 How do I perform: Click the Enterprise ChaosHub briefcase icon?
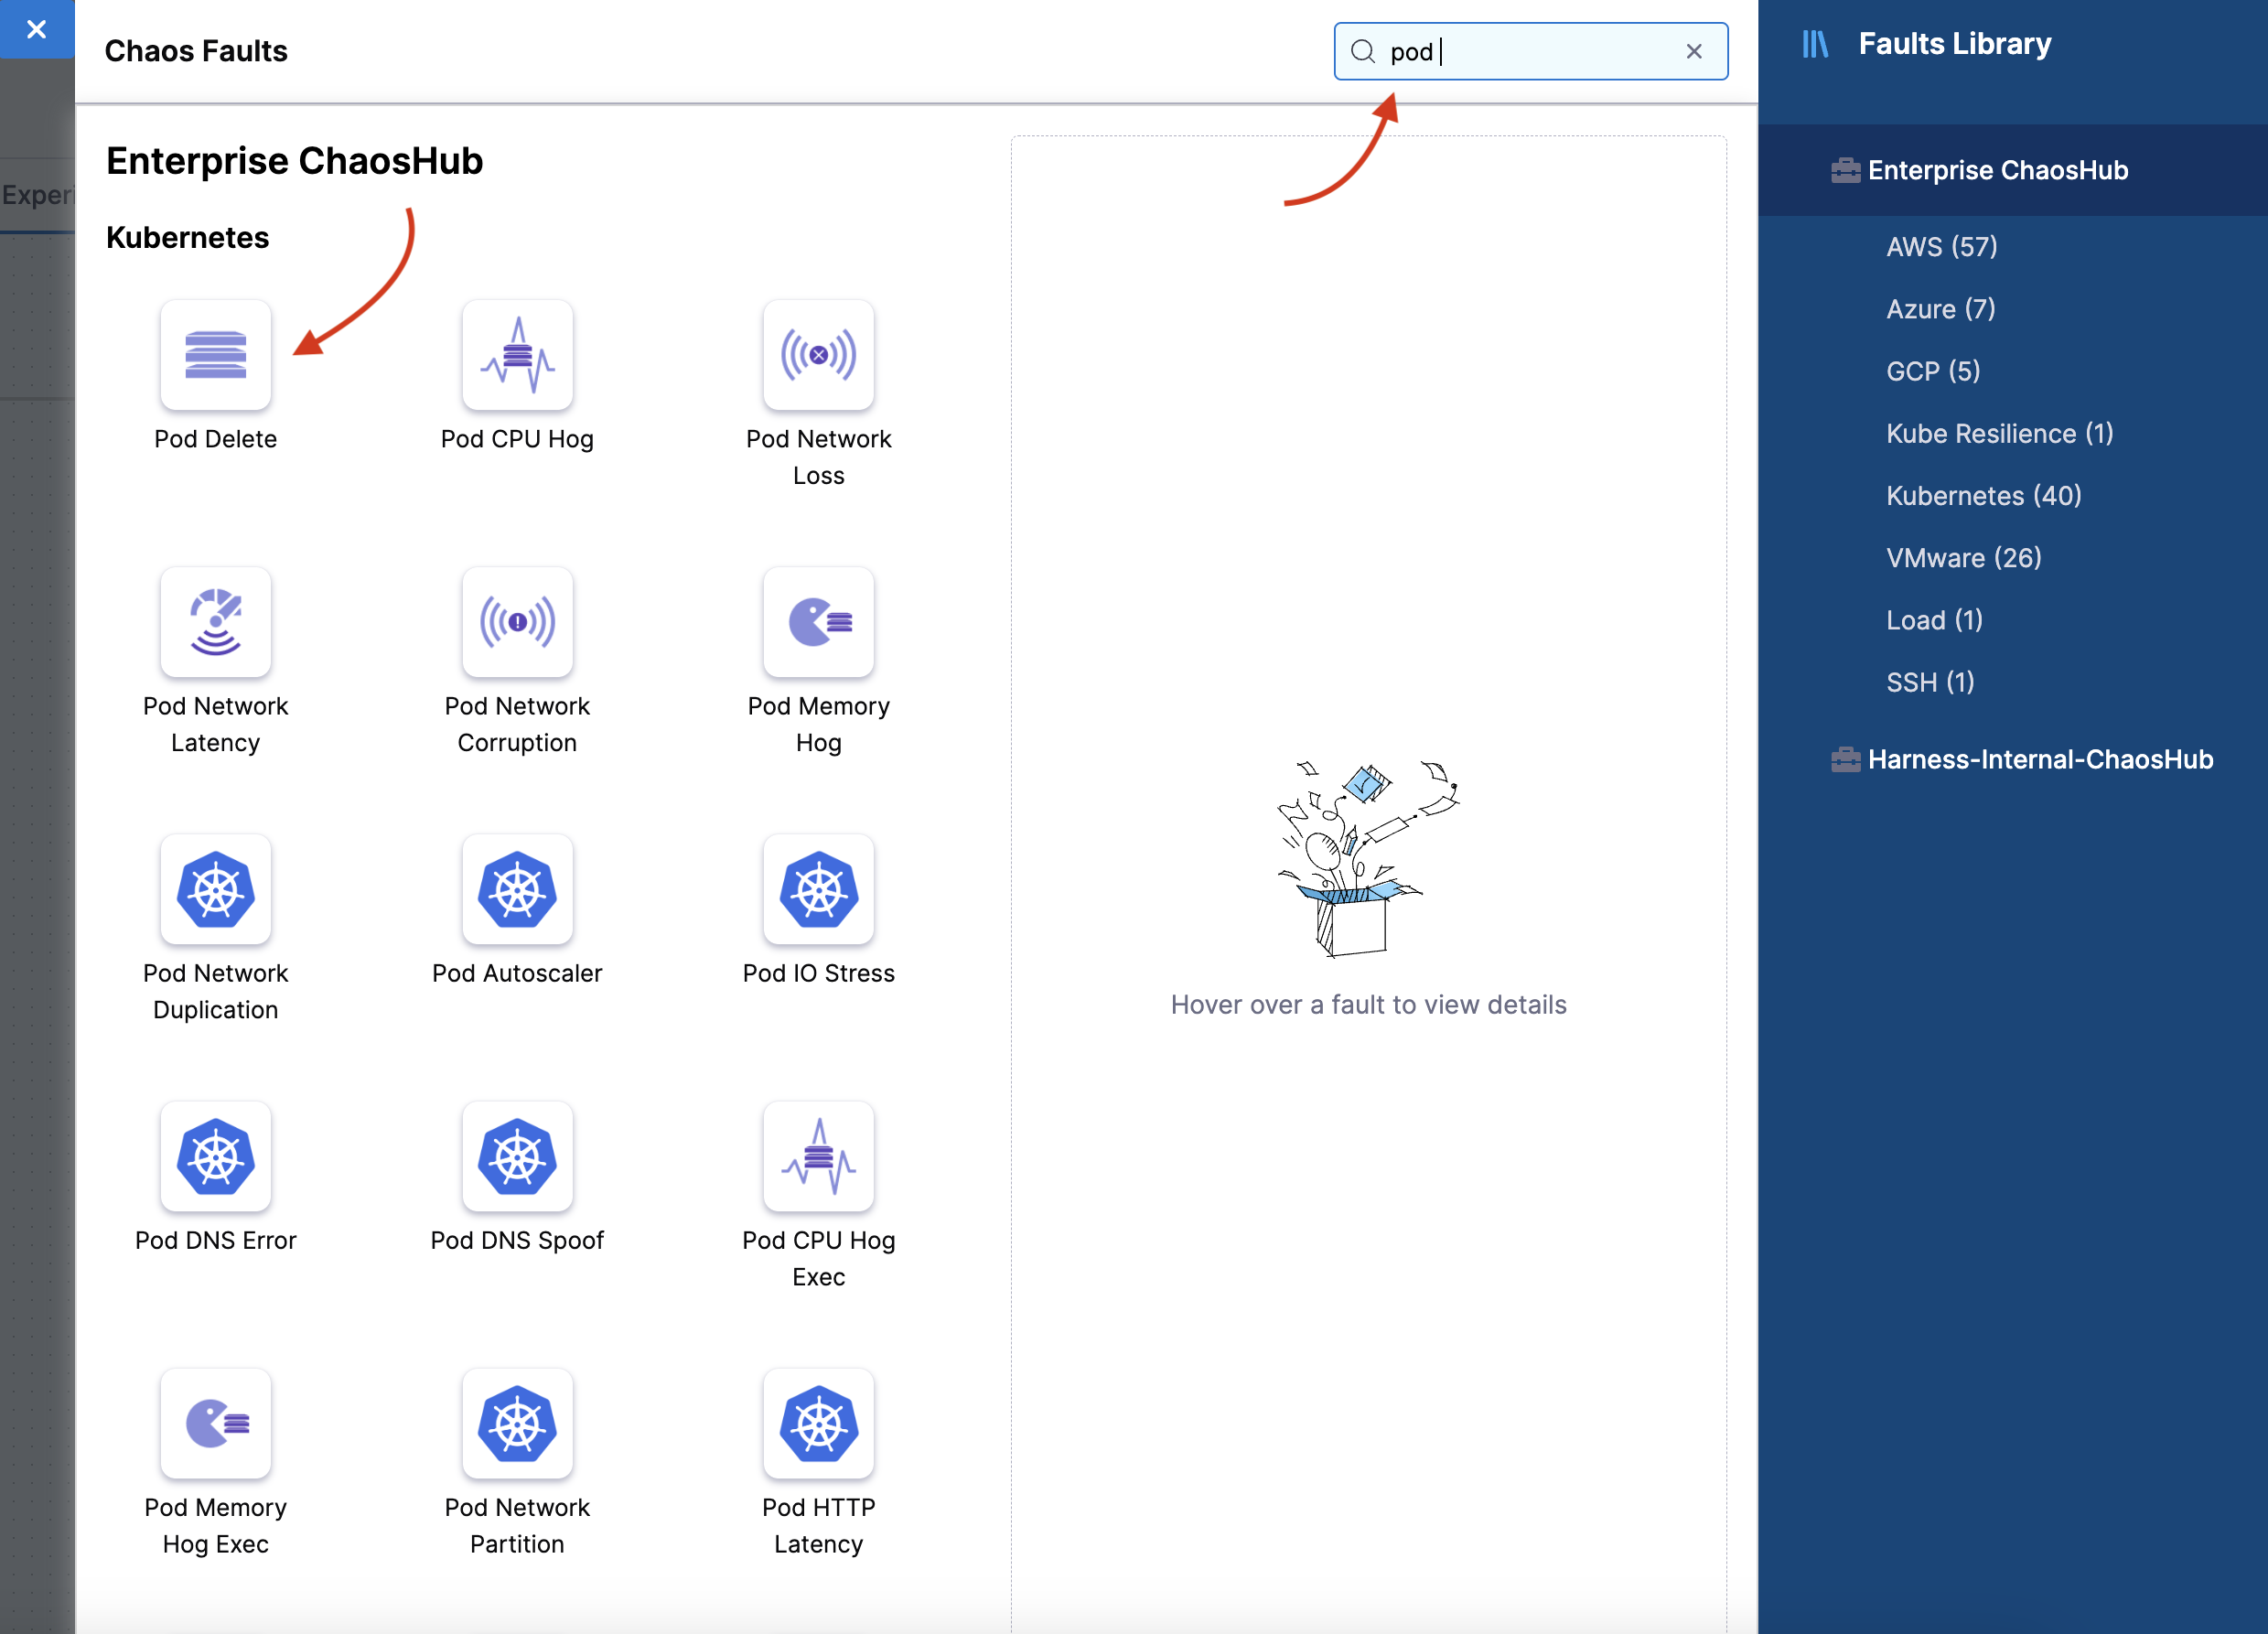pos(1845,170)
